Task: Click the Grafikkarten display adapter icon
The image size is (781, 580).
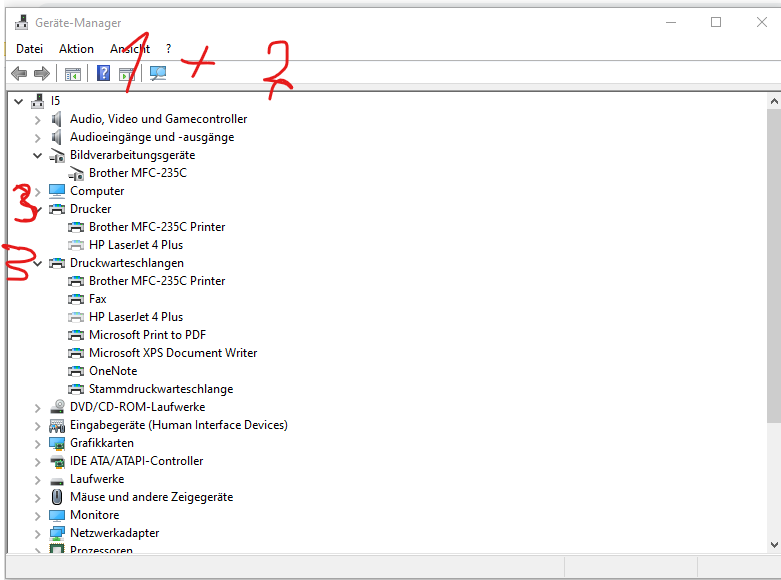Action: [57, 443]
